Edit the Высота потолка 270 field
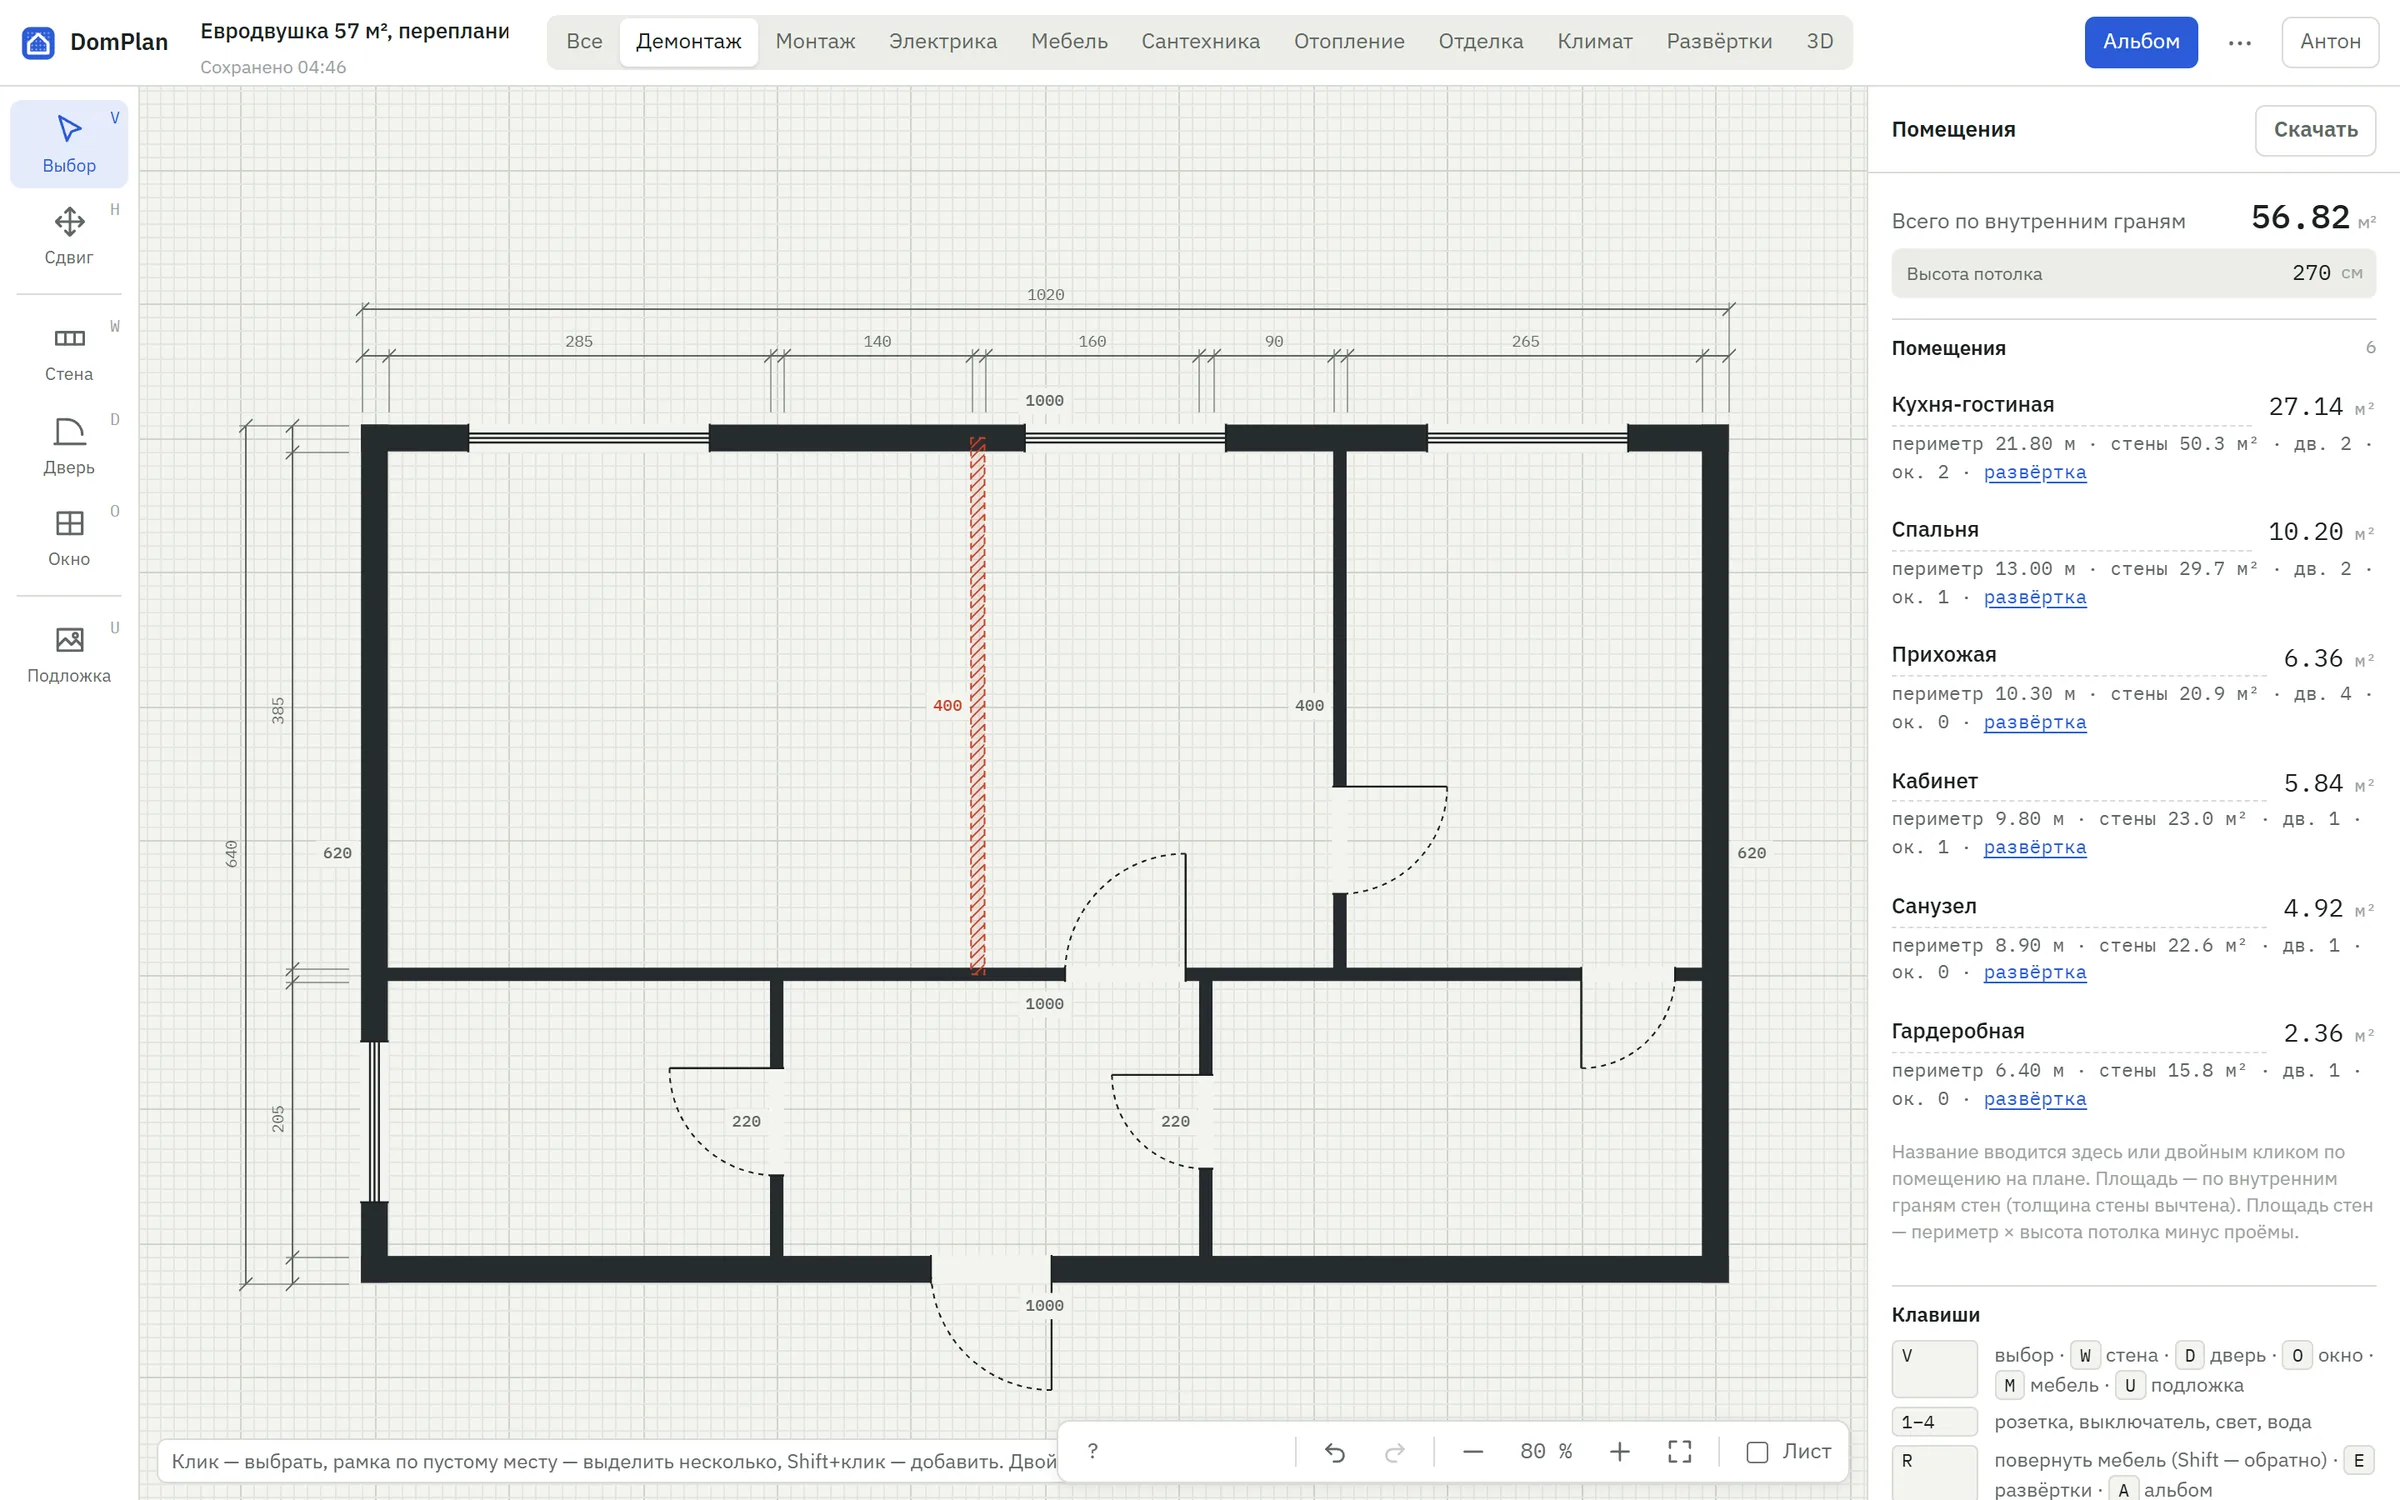2400x1500 pixels. 2133,273
